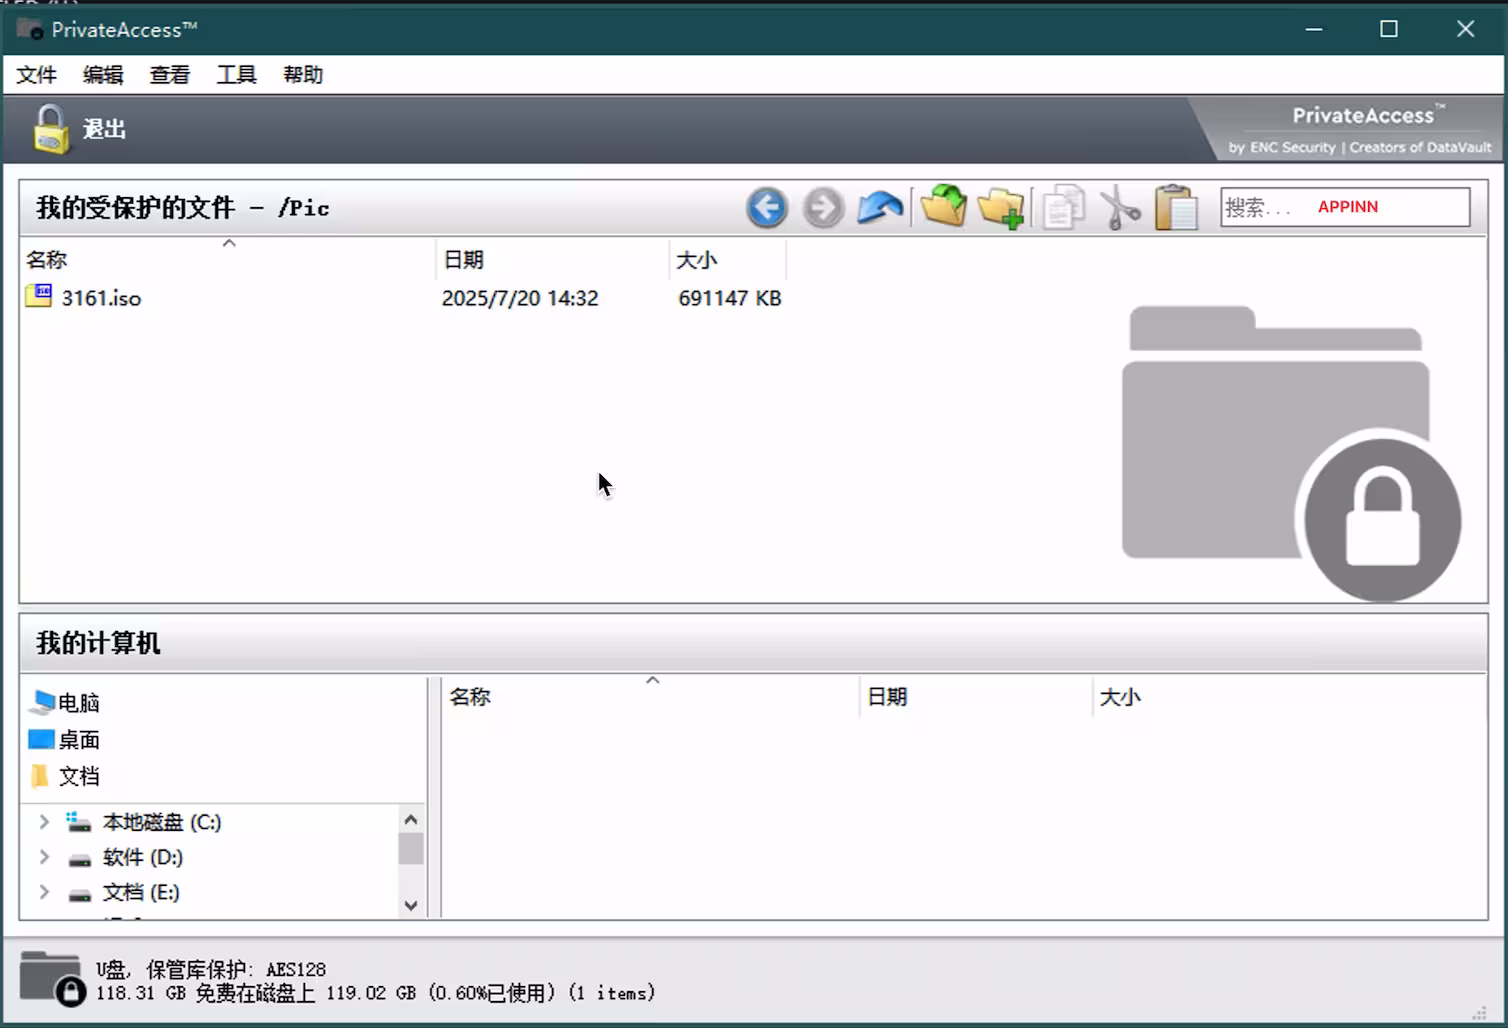The width and height of the screenshot is (1508, 1028).
Task: Expand the 本地磁盘 (C:) node
Action: pos(44,822)
